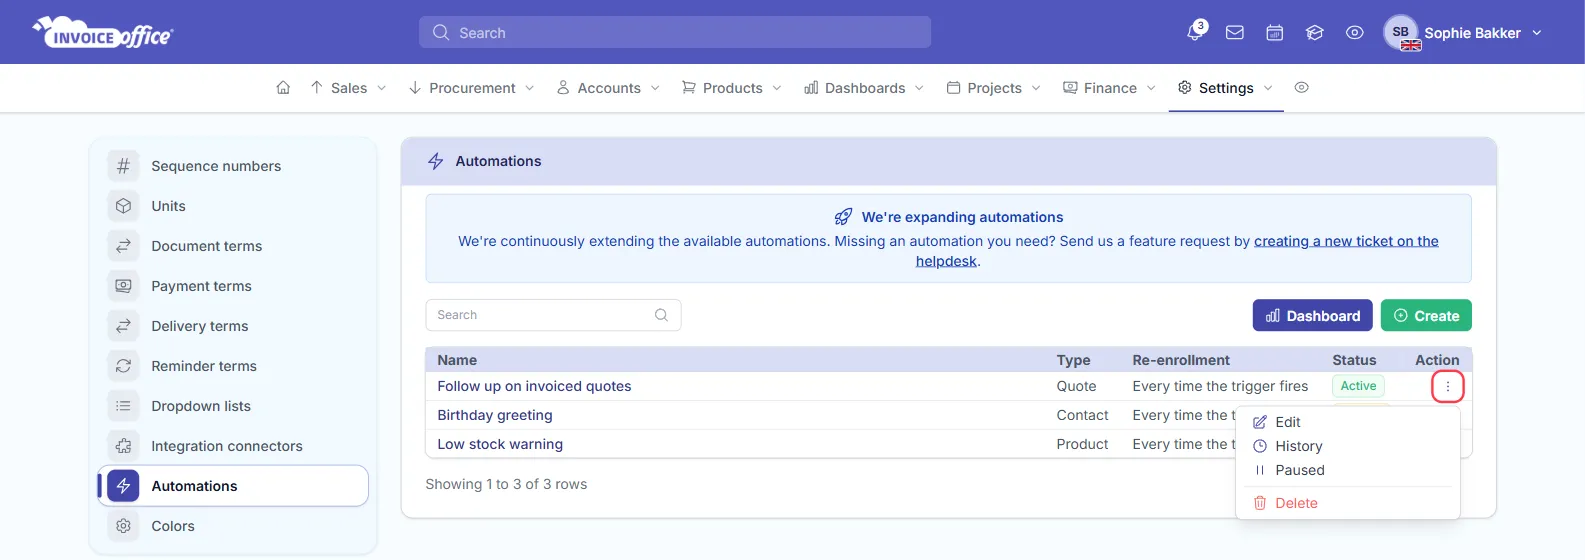
Task: Open Document terms settings
Action: [x=206, y=246]
